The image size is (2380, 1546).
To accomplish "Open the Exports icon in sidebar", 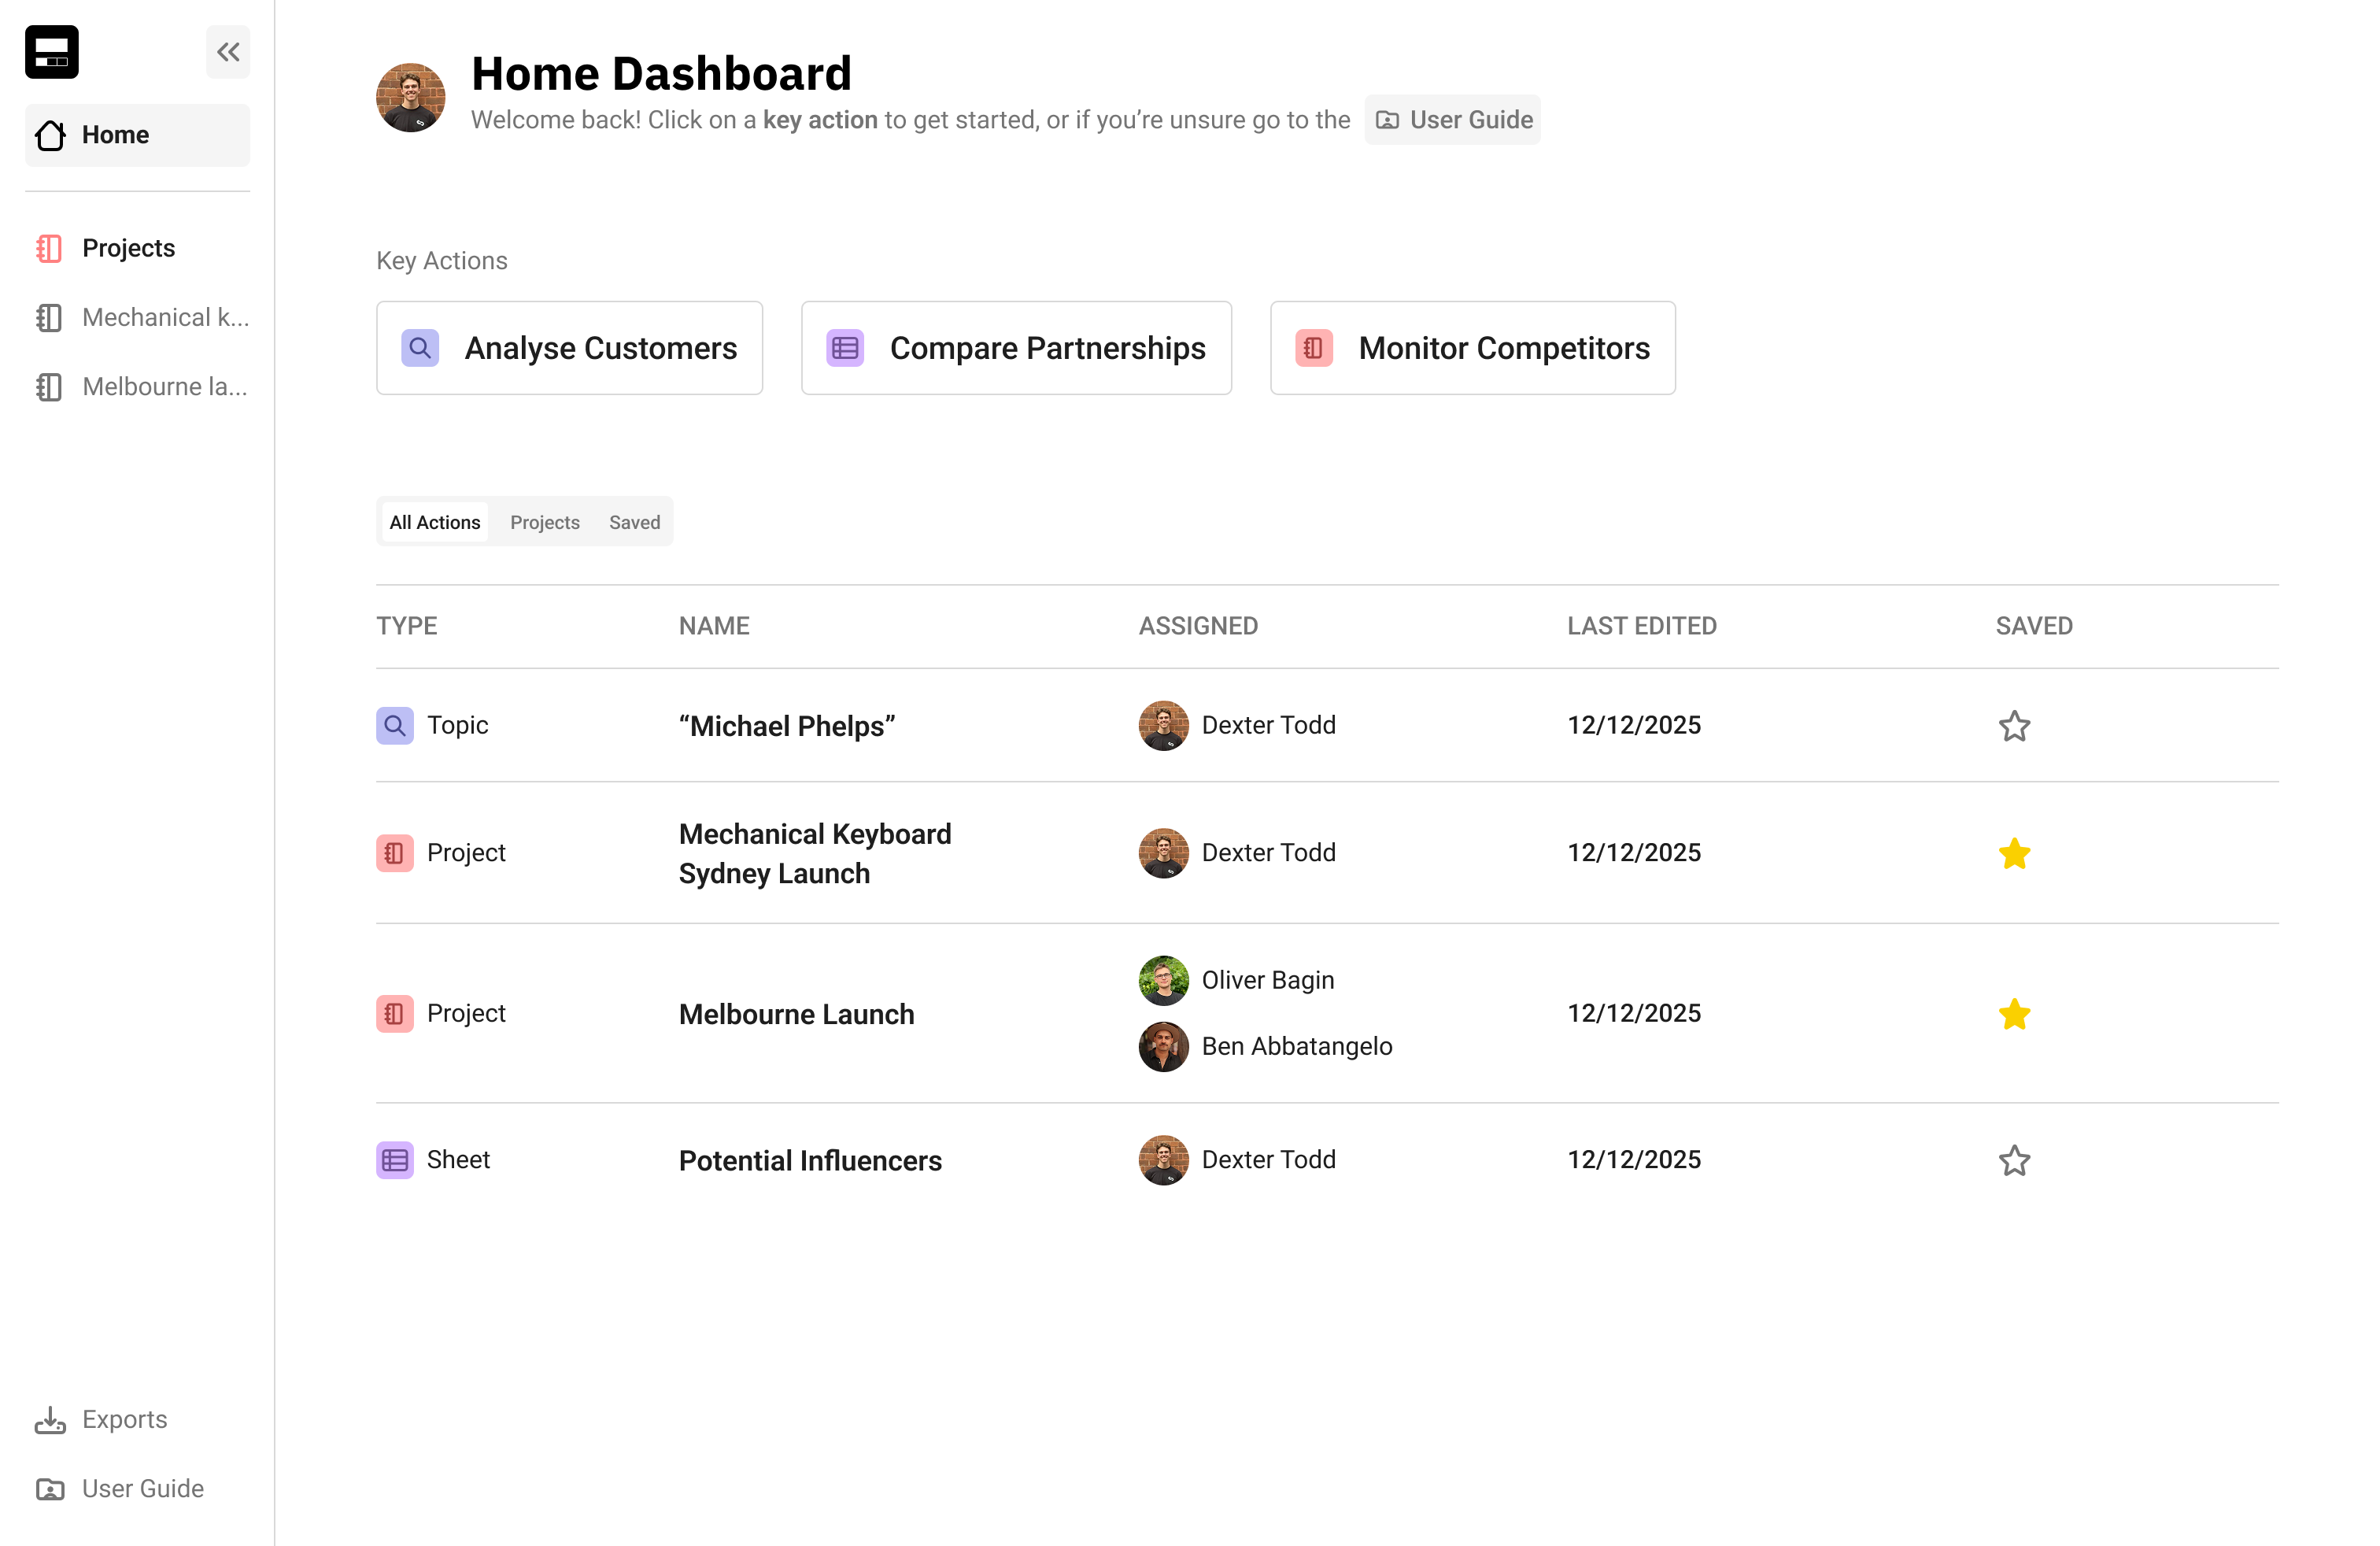I will click(x=50, y=1420).
